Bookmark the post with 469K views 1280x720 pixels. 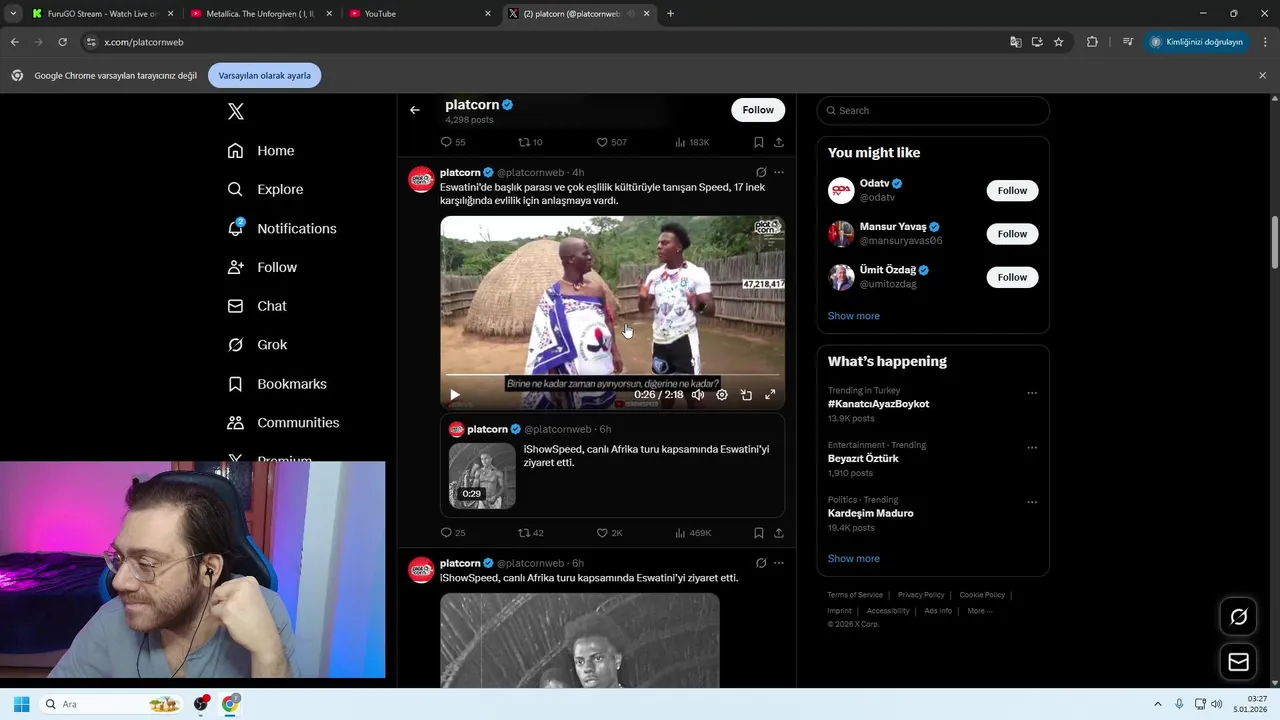[x=759, y=533]
